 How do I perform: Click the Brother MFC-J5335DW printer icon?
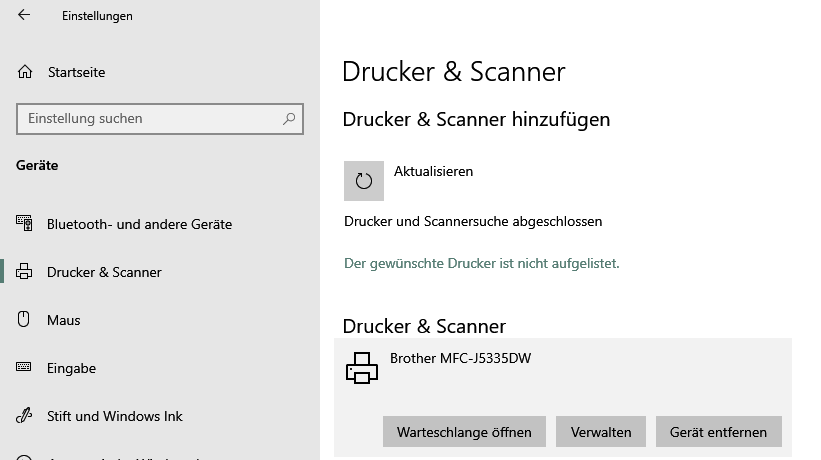click(362, 368)
